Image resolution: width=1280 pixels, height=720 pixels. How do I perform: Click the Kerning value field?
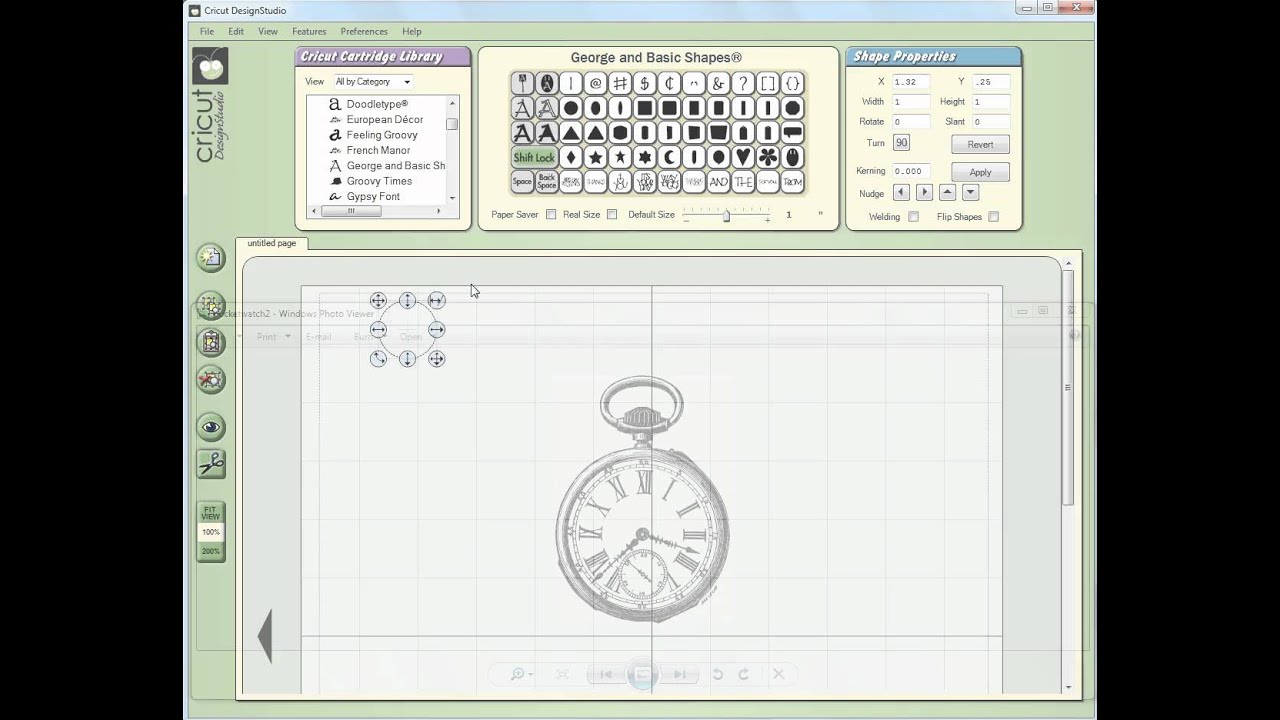[910, 171]
